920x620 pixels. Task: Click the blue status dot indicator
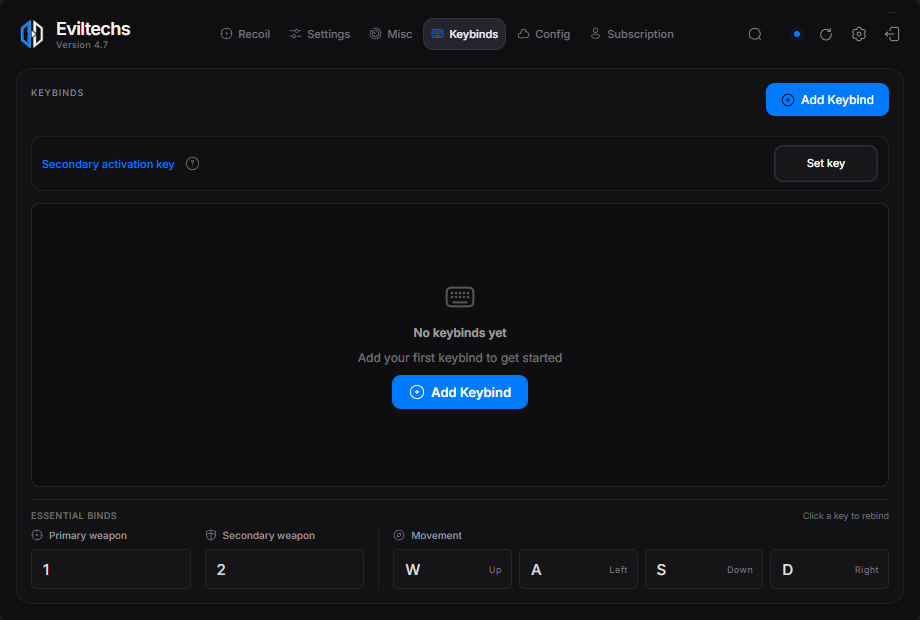796,34
